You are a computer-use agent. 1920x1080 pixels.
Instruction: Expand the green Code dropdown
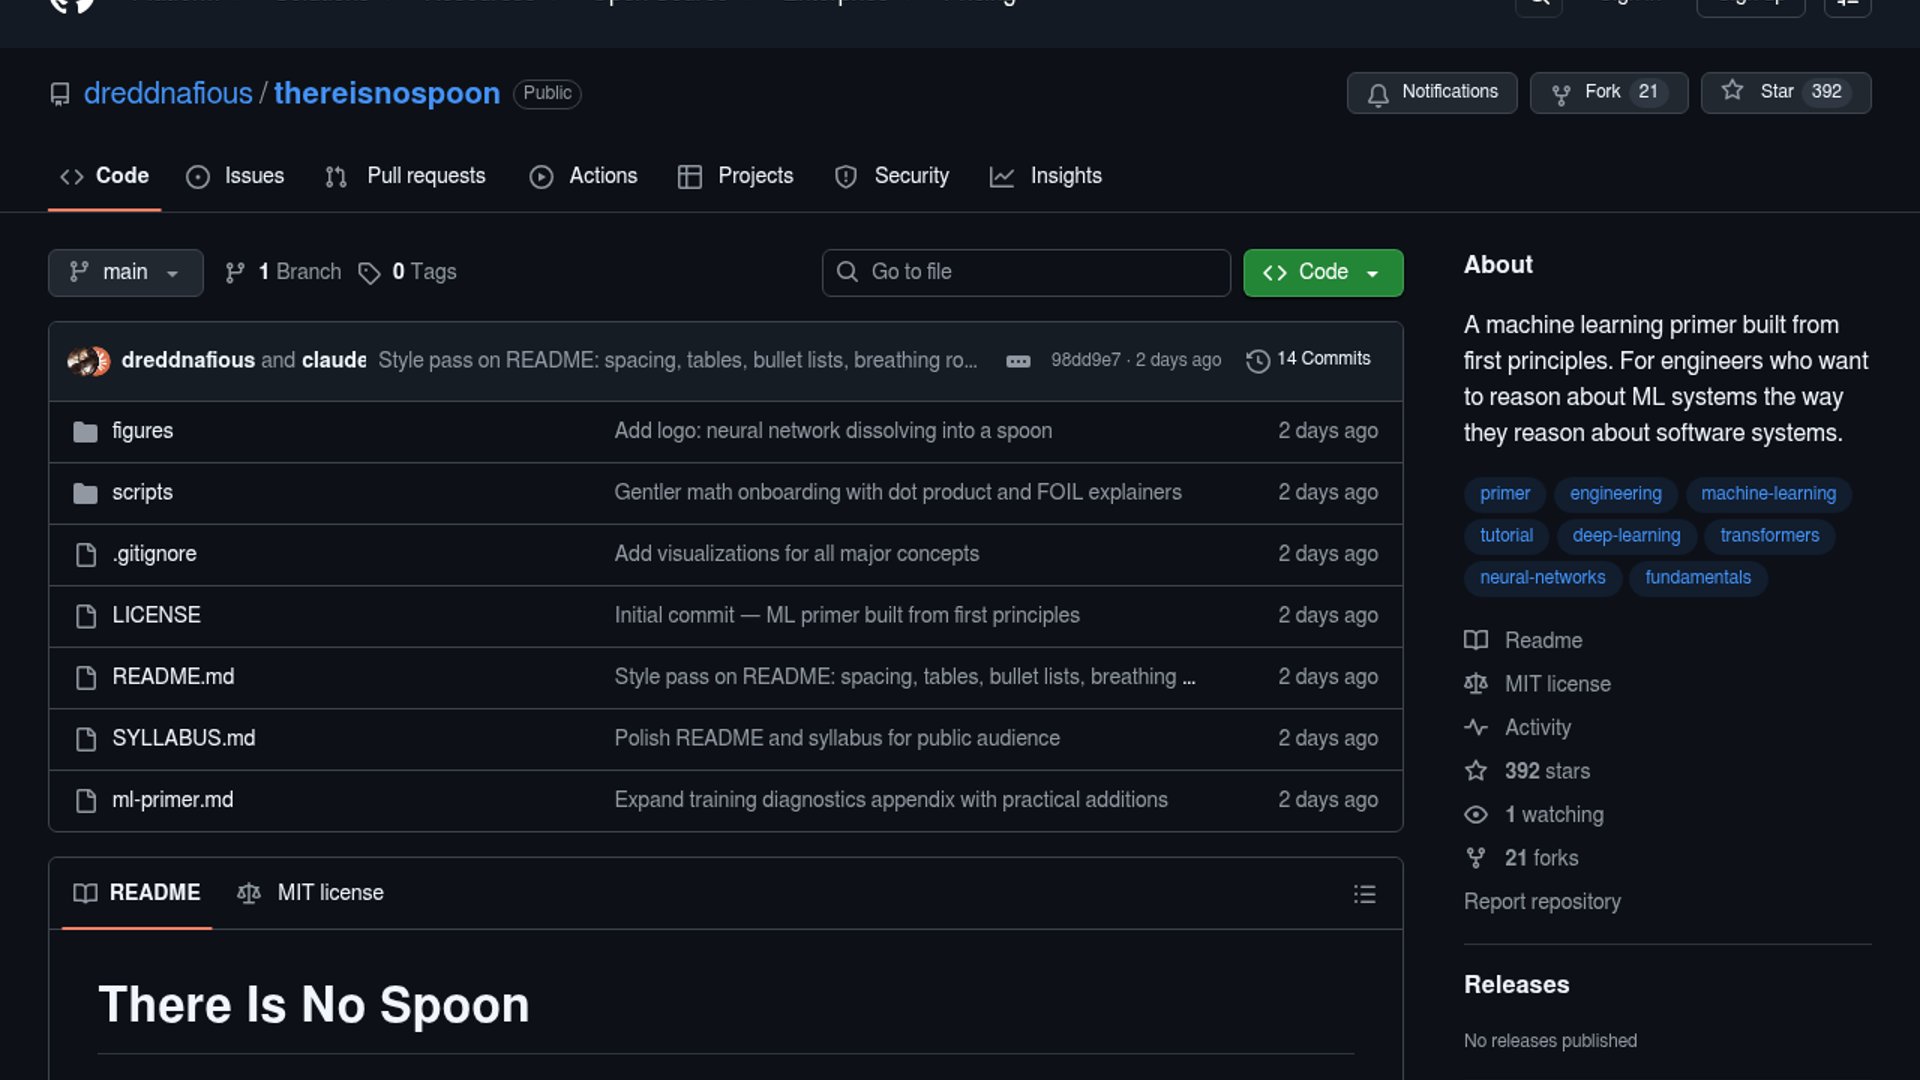[1322, 273]
